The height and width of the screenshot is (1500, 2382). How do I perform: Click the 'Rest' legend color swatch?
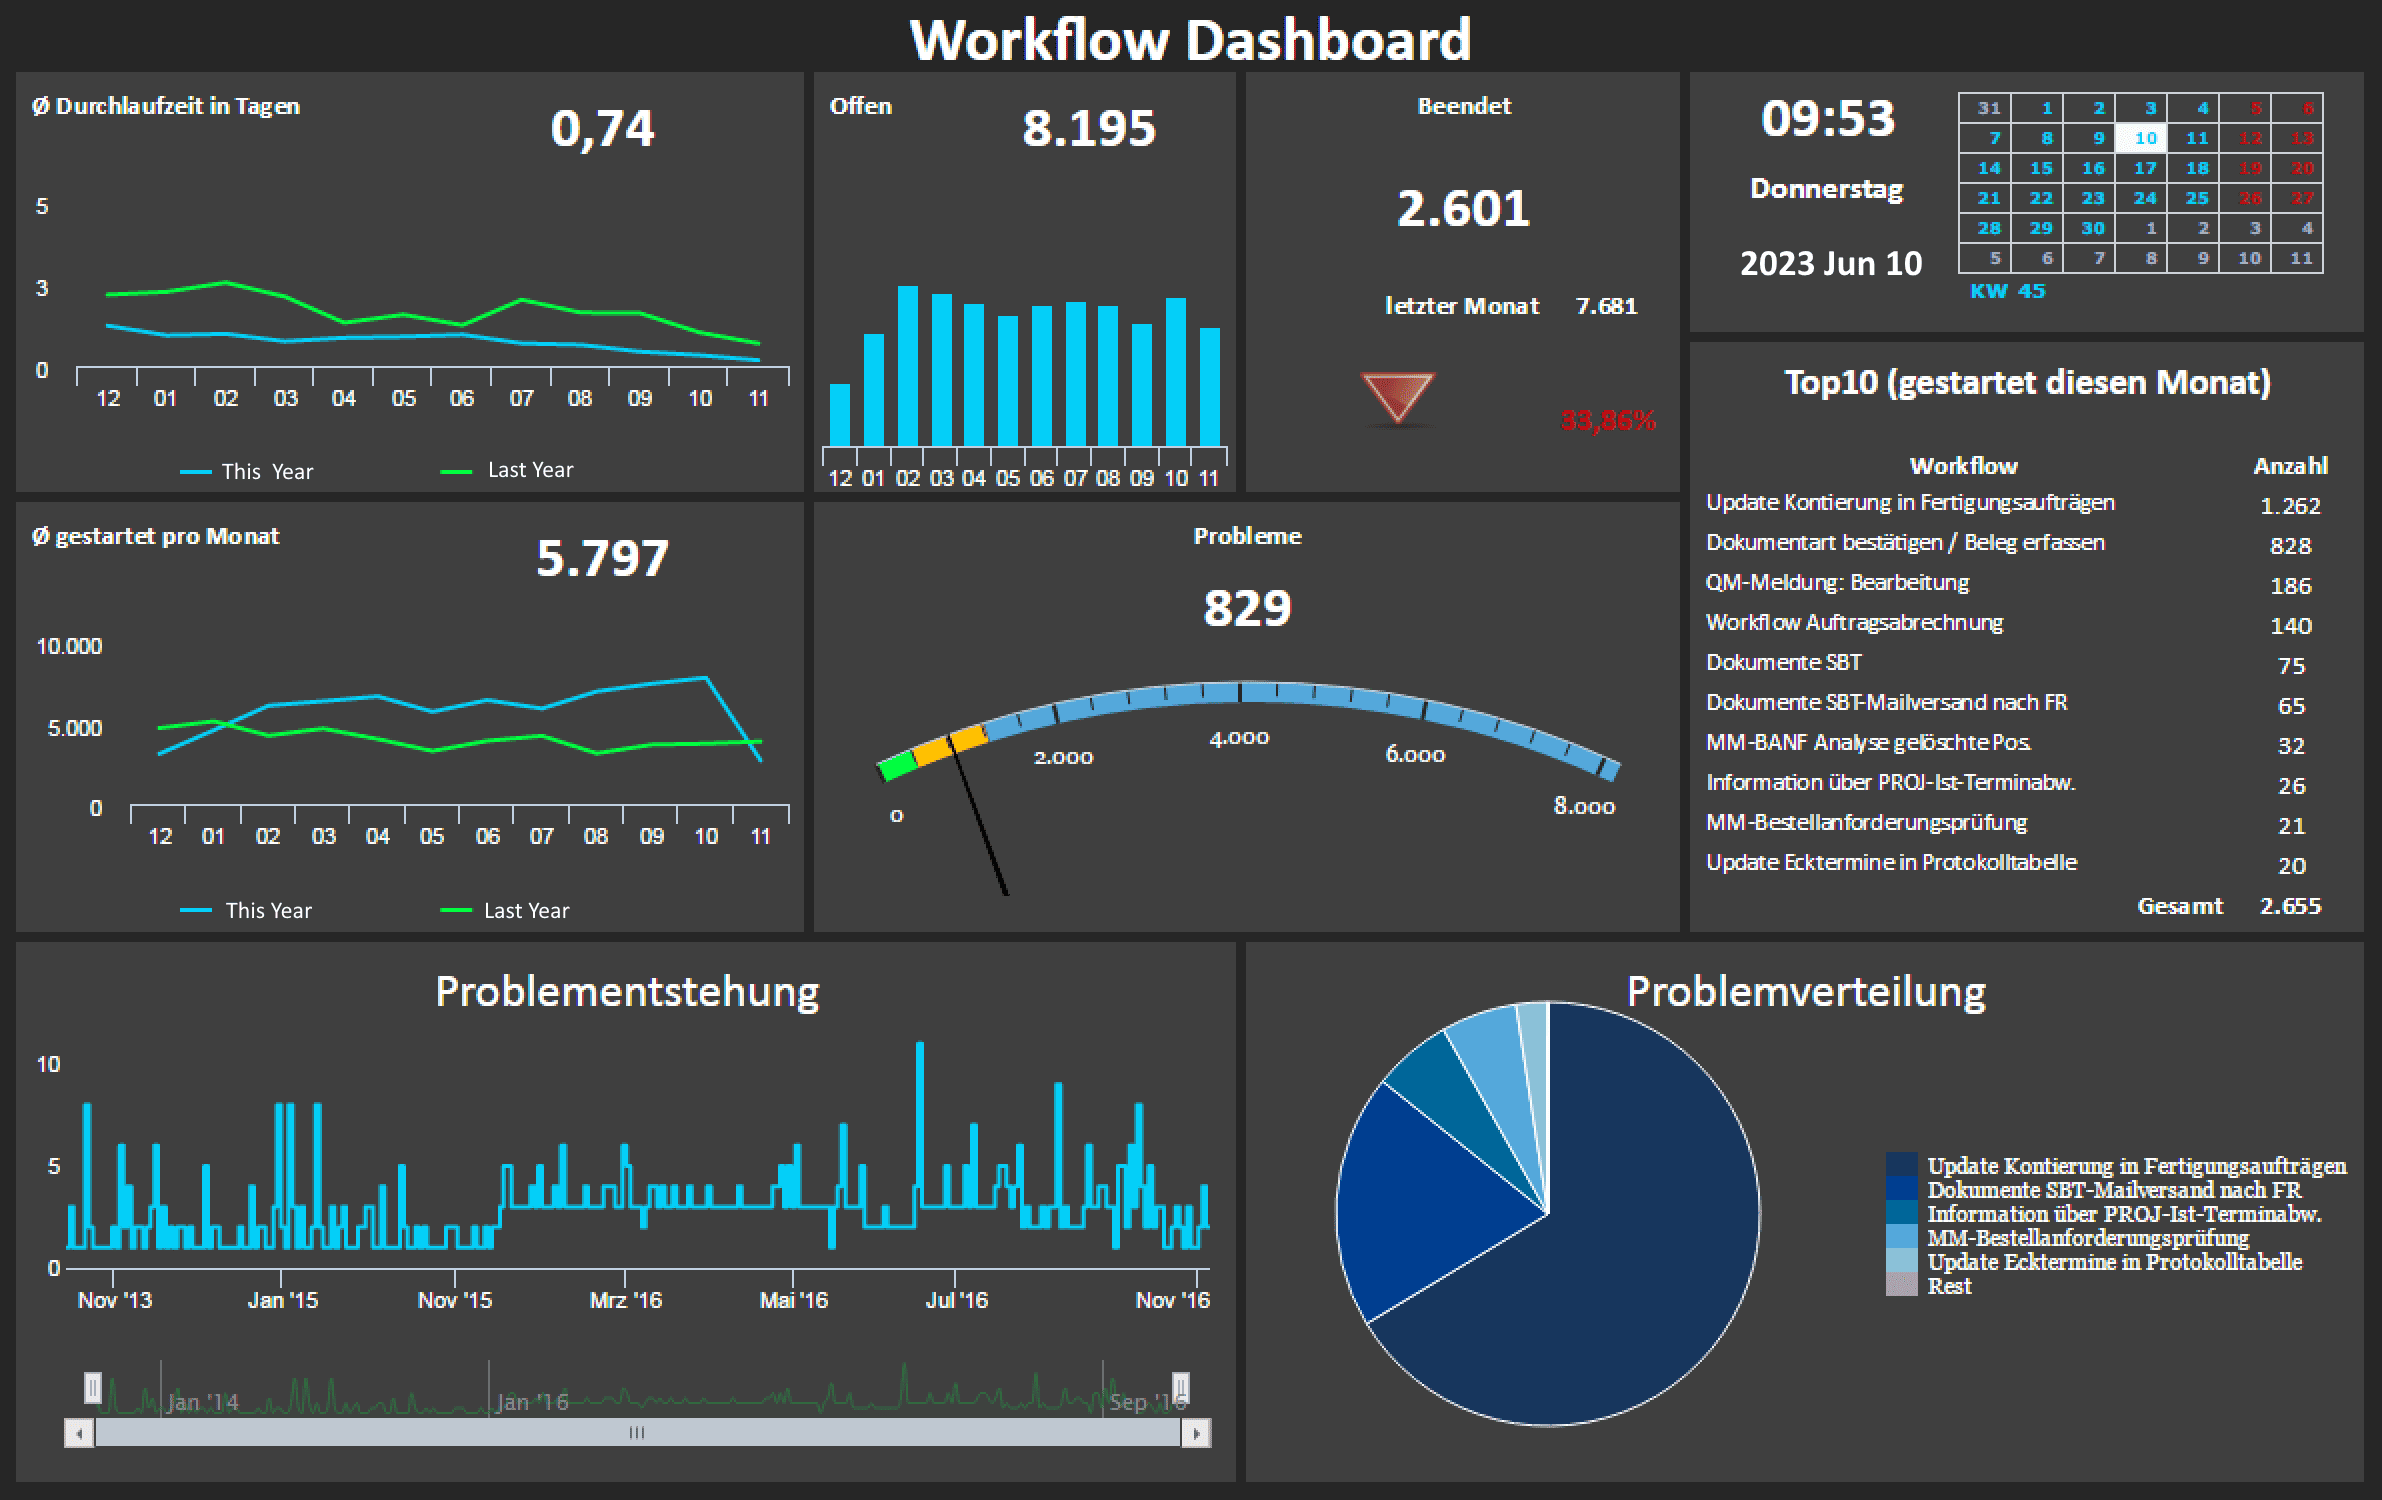point(1901,1285)
